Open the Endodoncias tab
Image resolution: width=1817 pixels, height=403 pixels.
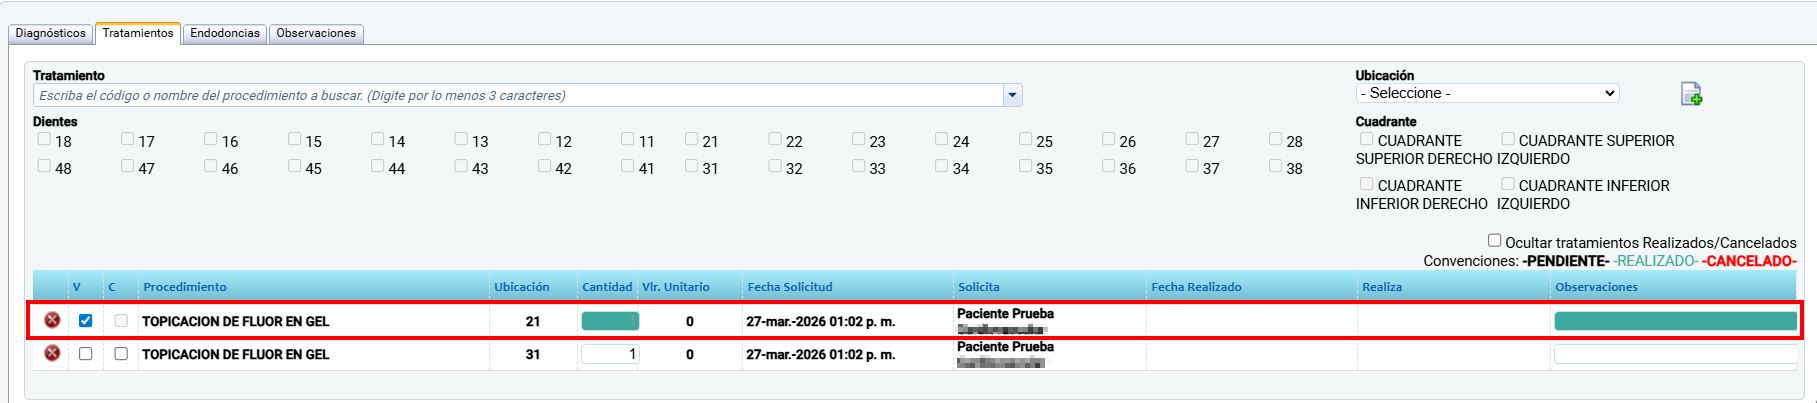coord(225,33)
